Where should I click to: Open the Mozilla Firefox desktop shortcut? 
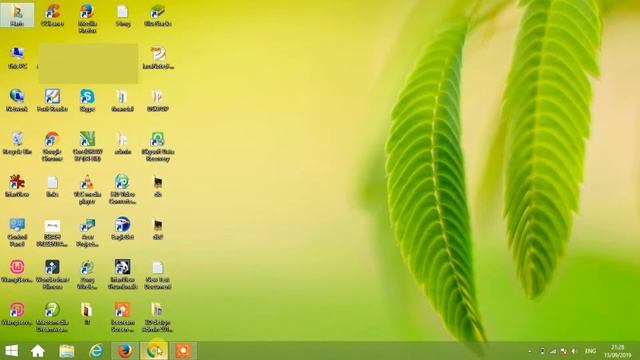pos(87,18)
